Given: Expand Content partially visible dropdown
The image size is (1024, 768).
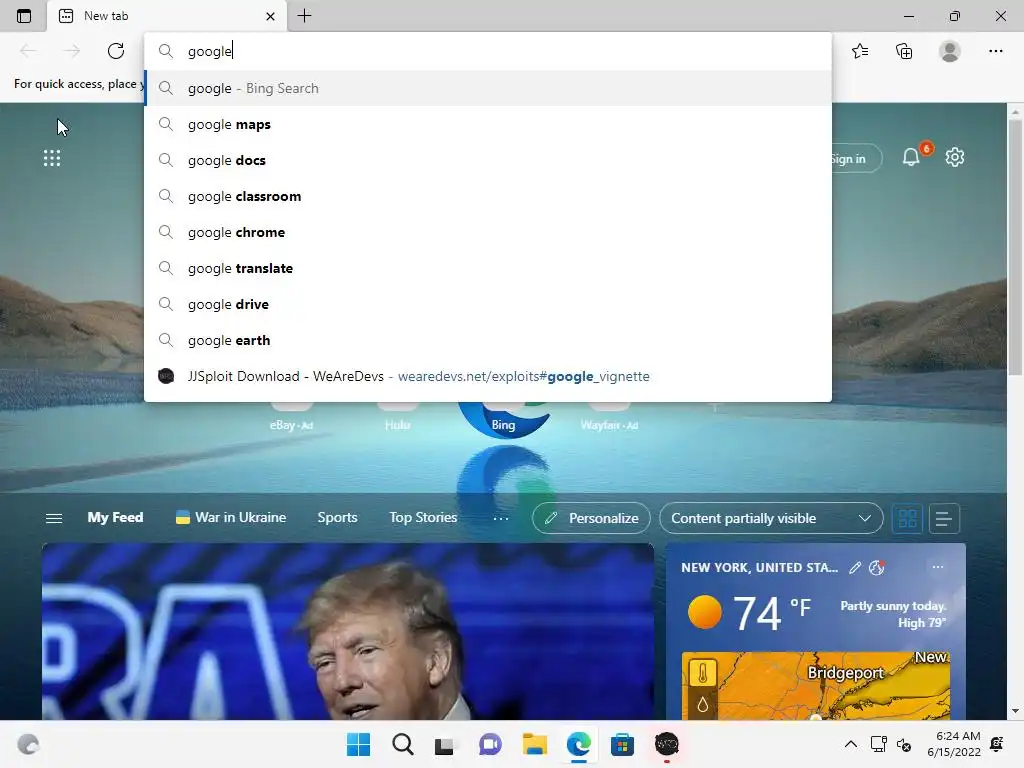Looking at the screenshot, I should pyautogui.click(x=771, y=518).
